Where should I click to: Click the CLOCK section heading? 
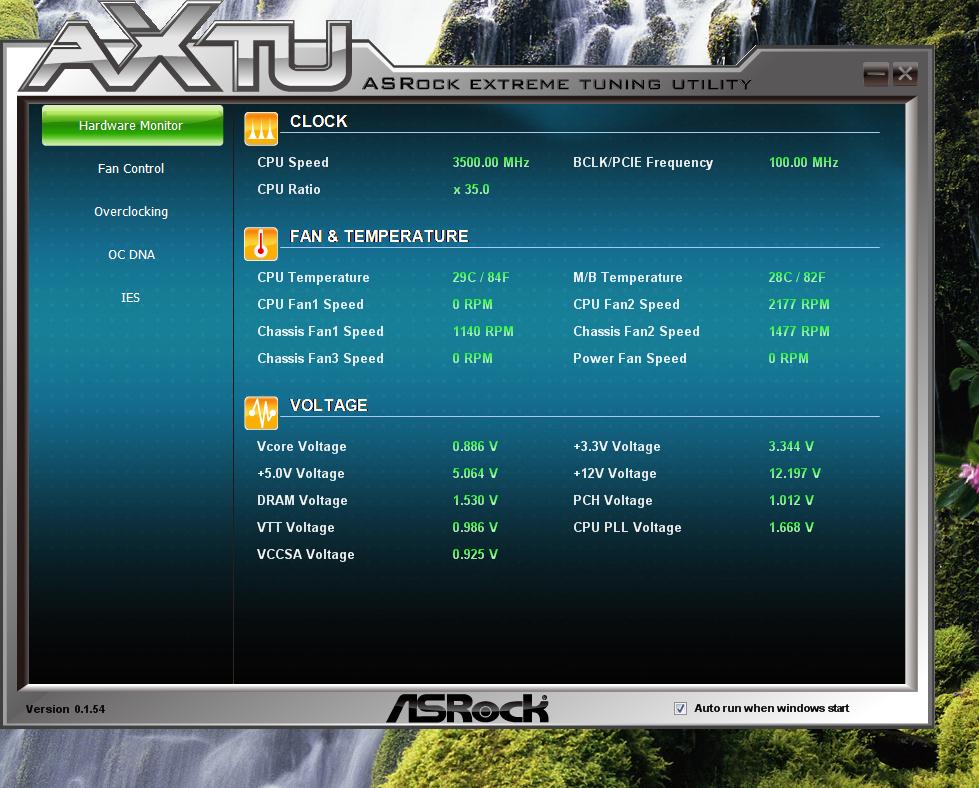click(x=318, y=121)
